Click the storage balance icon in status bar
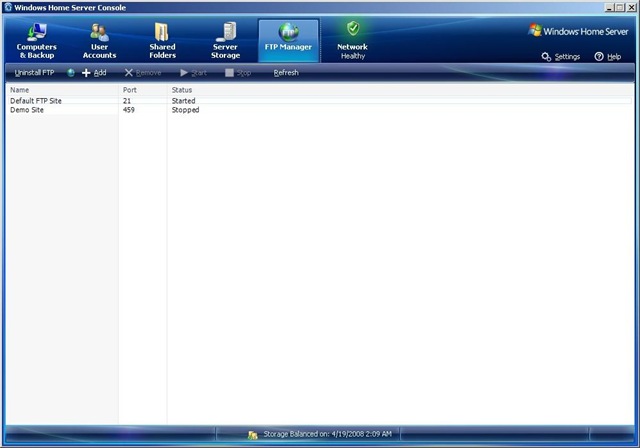This screenshot has height=448, width=640. [x=253, y=435]
